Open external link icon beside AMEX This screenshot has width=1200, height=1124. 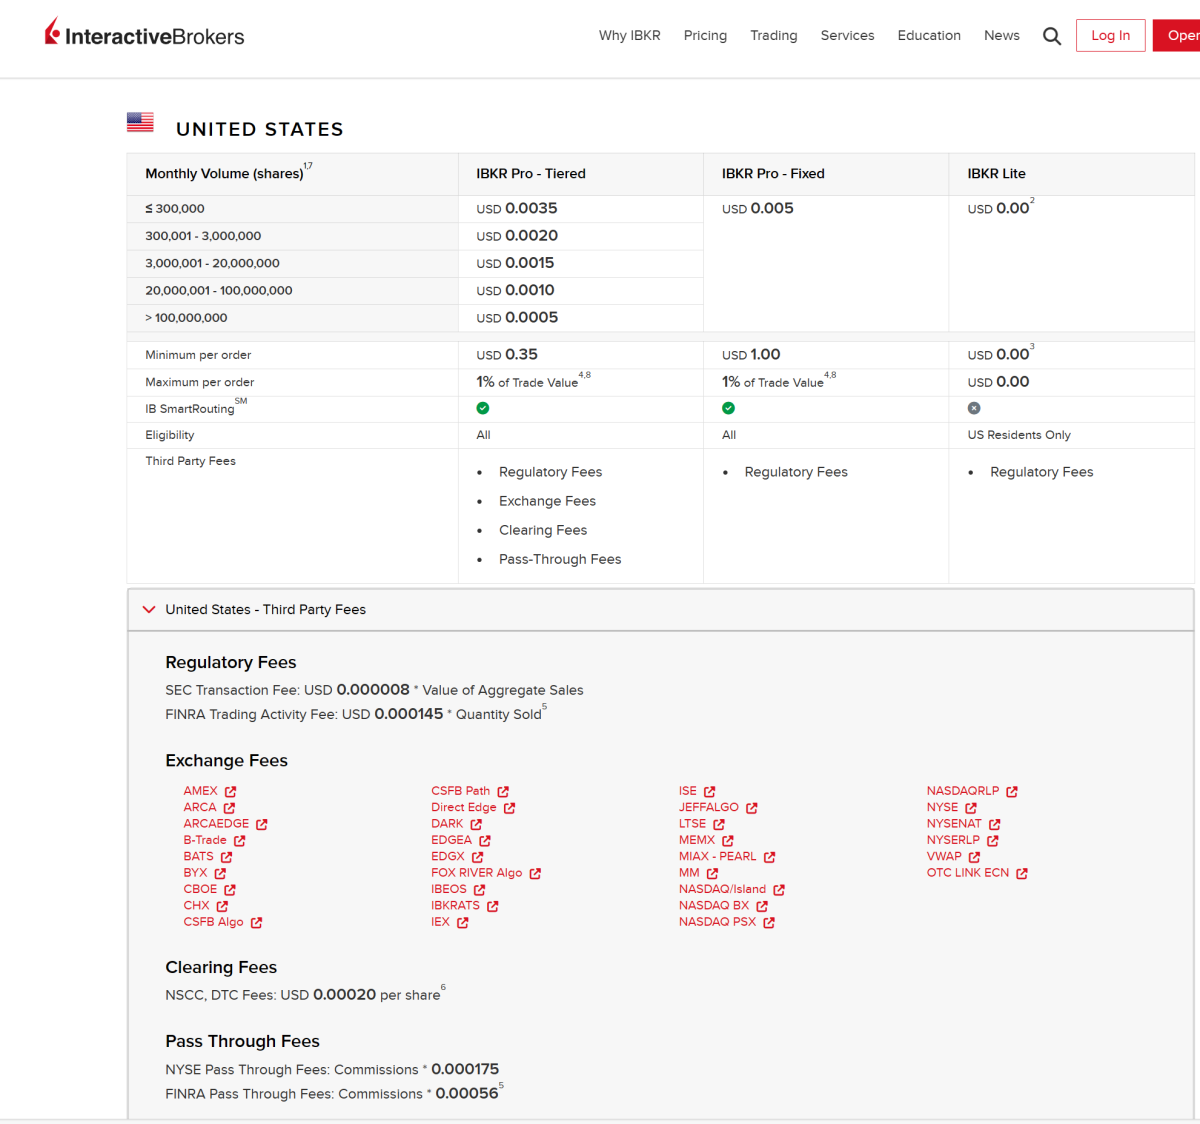pyautogui.click(x=231, y=791)
